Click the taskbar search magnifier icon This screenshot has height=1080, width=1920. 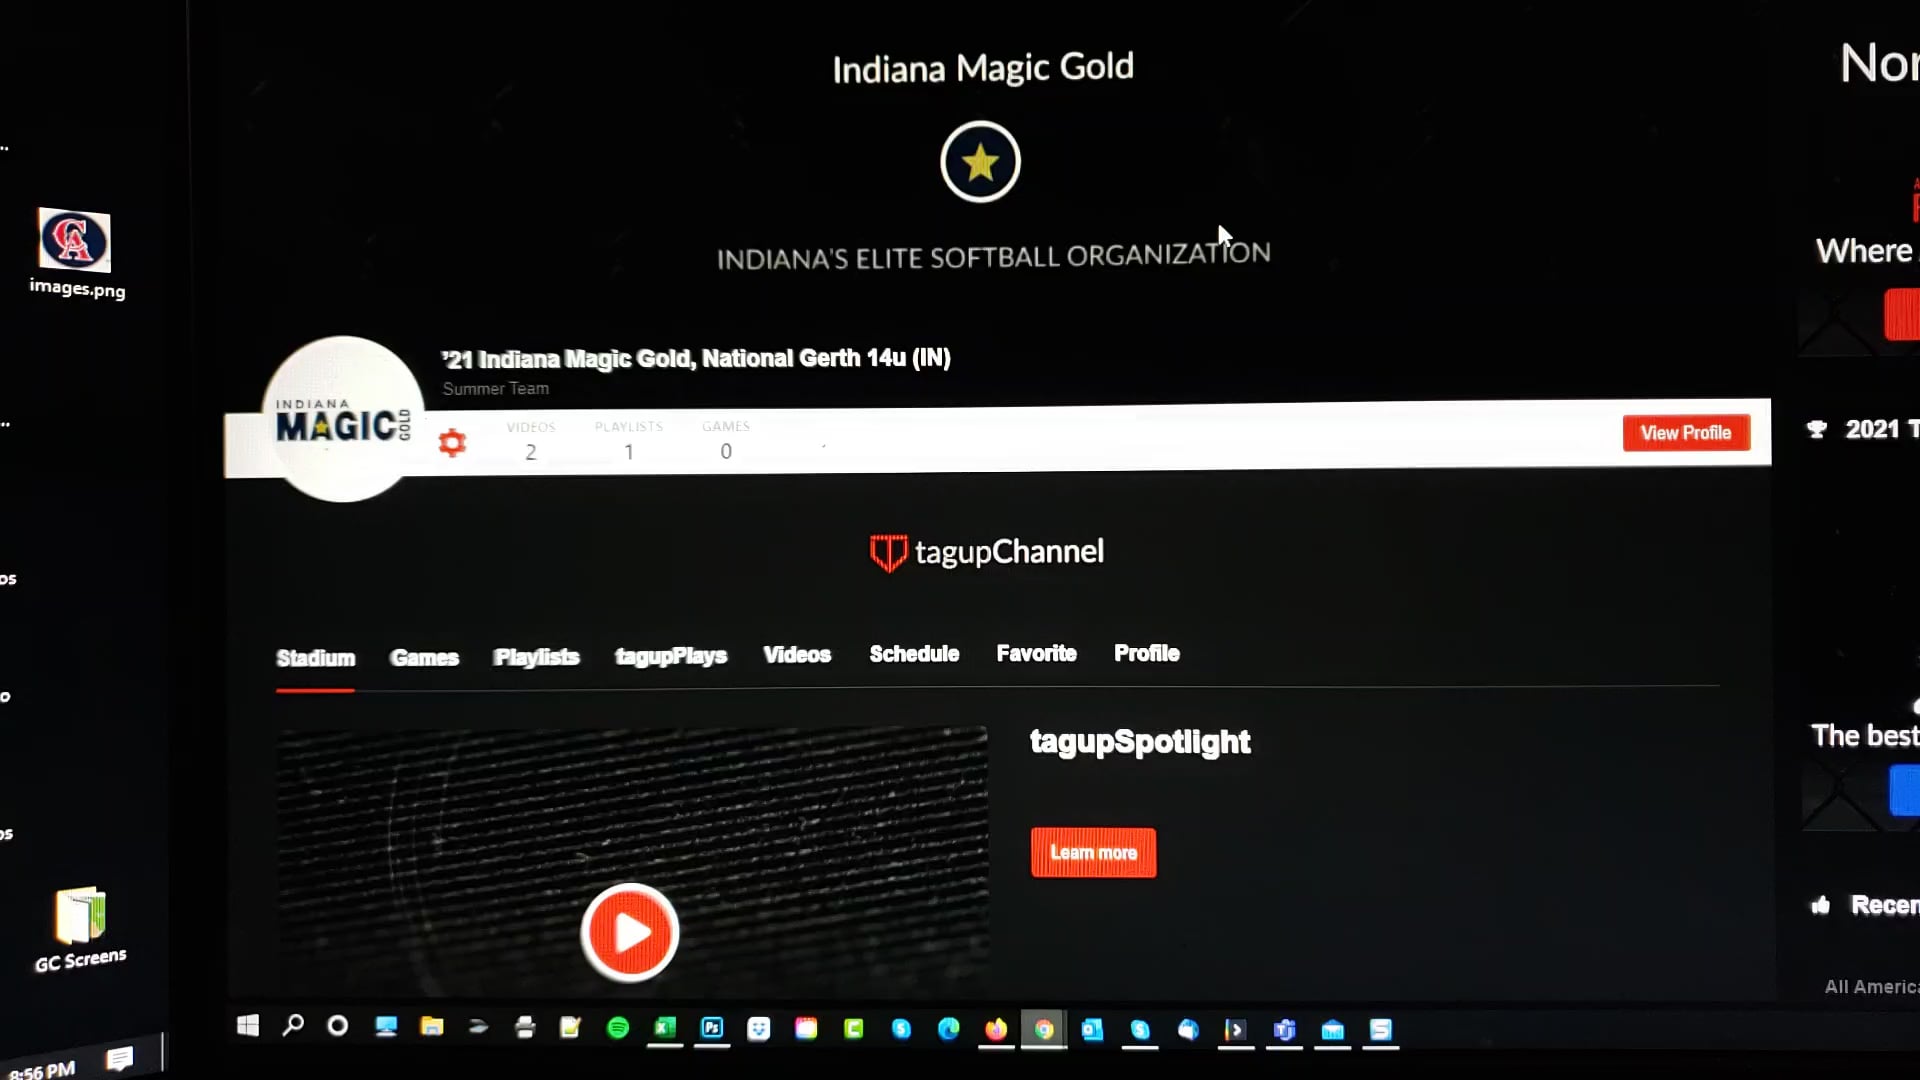pyautogui.click(x=293, y=1025)
